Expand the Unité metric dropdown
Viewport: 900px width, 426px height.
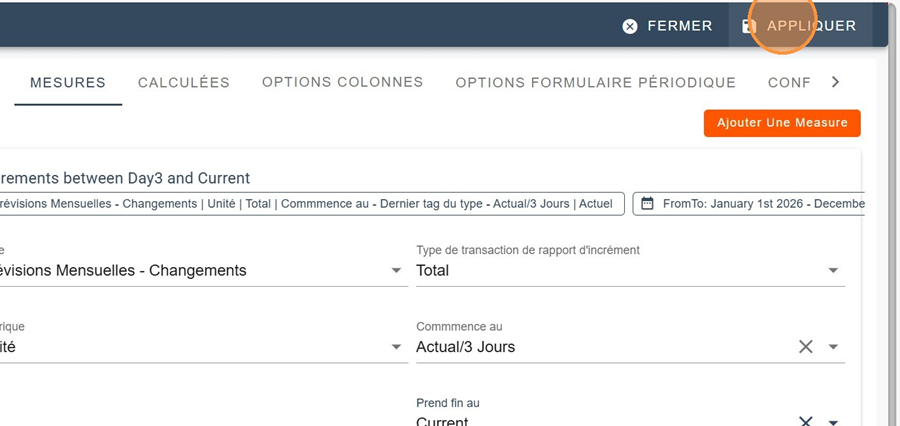397,348
